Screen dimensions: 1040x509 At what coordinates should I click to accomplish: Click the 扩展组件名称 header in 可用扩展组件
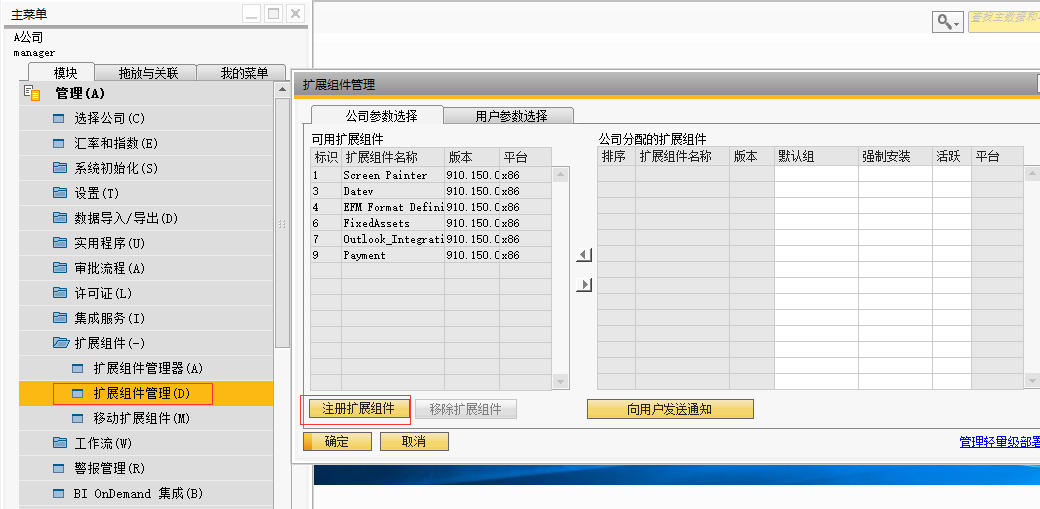click(x=393, y=157)
